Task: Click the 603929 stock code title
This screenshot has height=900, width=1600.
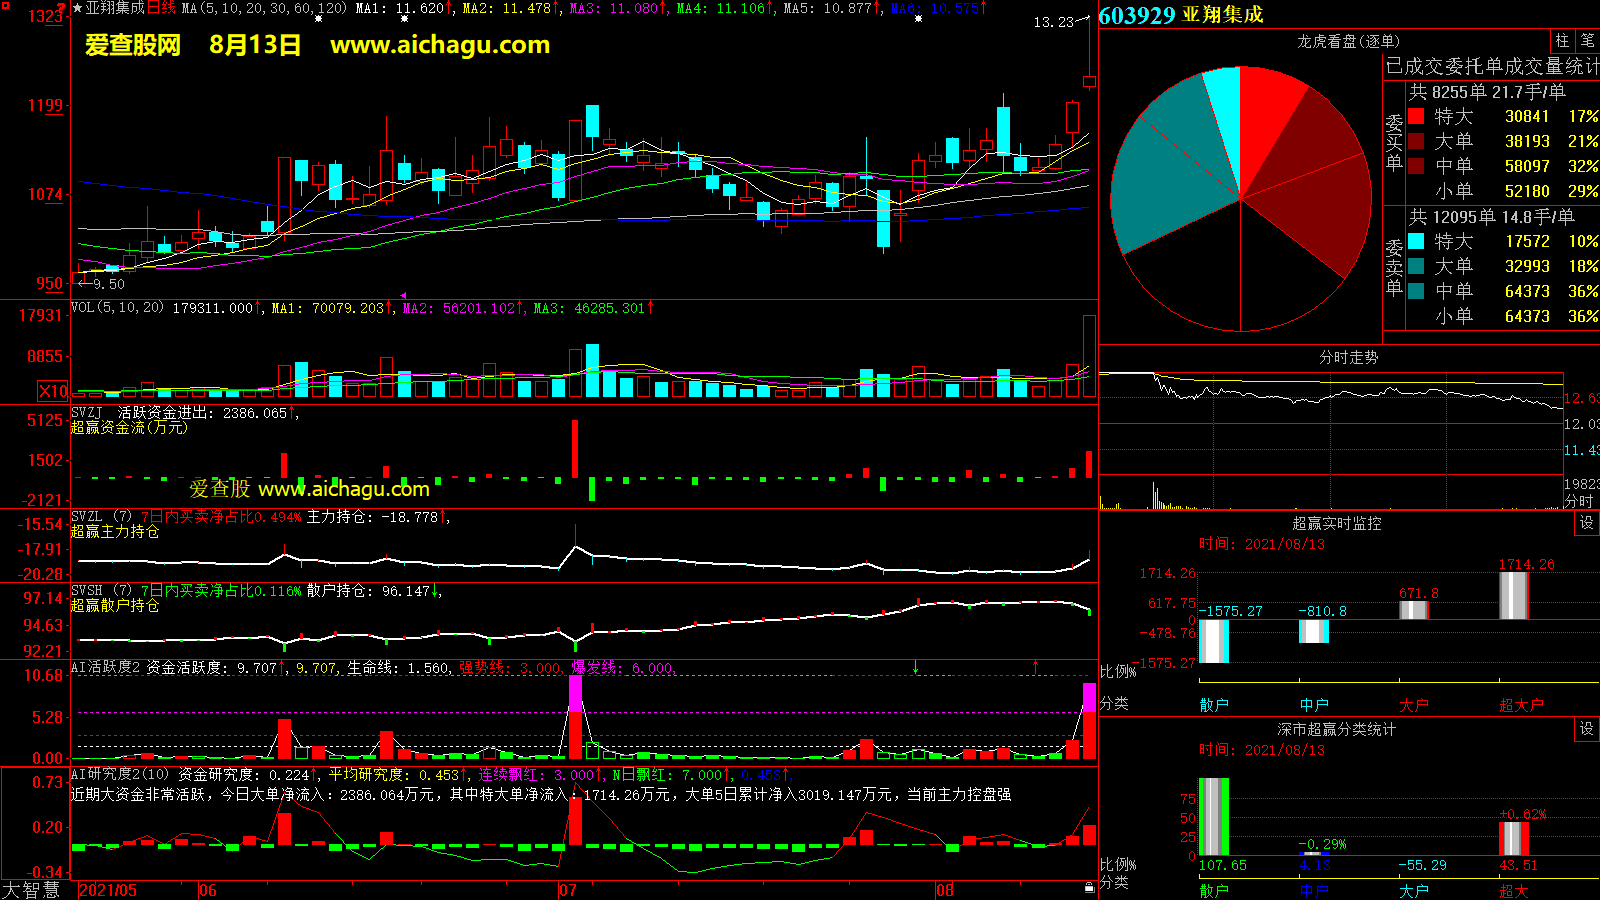Action: [x=1137, y=15]
